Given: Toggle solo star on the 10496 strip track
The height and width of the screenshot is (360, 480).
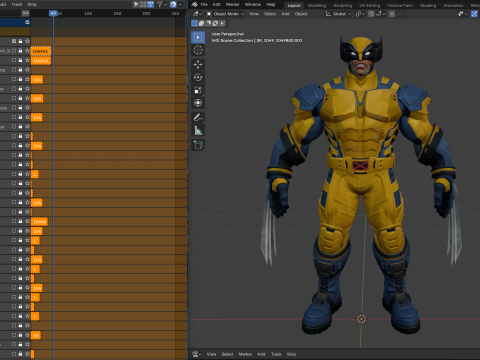Looking at the screenshot, I should (27, 221).
